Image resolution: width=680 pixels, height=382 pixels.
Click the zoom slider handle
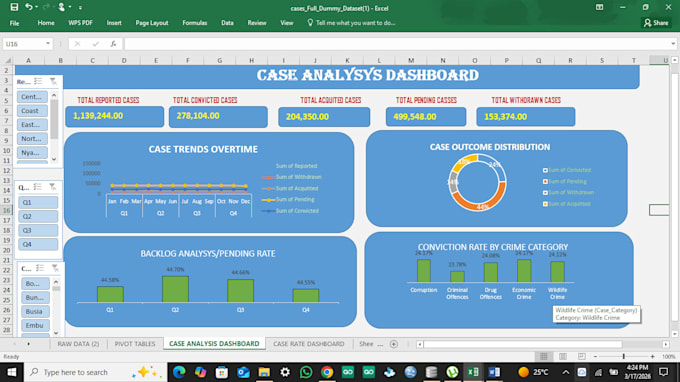624,356
